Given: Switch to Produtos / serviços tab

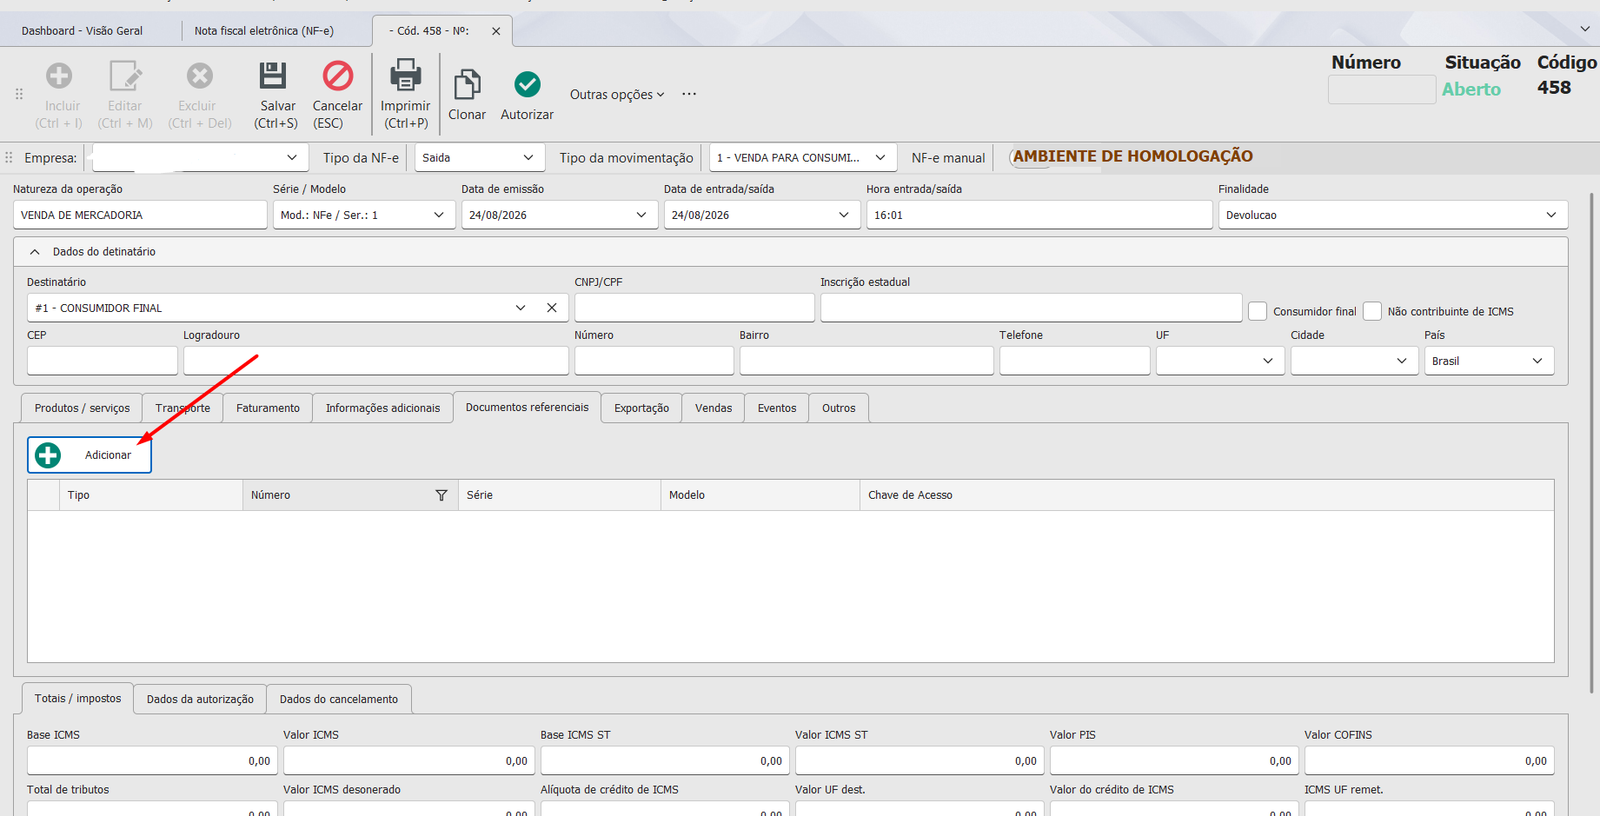Looking at the screenshot, I should click(82, 408).
